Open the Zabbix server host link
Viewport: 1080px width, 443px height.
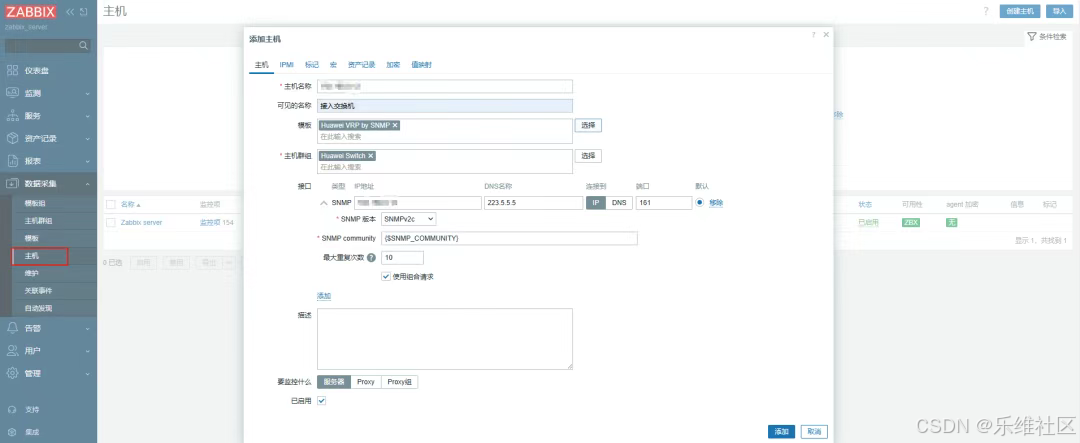(x=141, y=223)
